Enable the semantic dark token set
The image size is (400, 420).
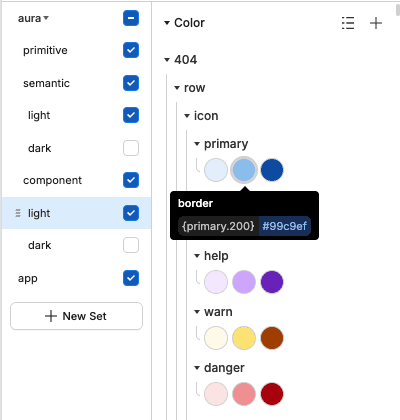coord(131,148)
